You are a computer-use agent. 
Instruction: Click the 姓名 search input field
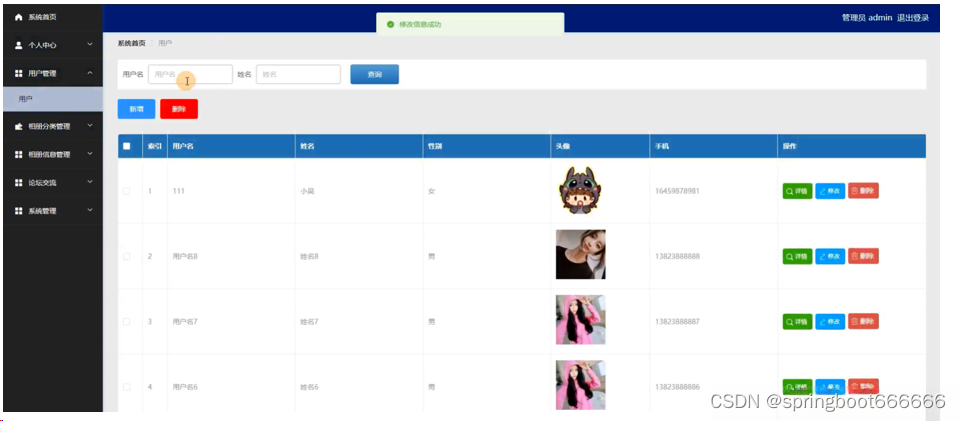click(x=298, y=74)
